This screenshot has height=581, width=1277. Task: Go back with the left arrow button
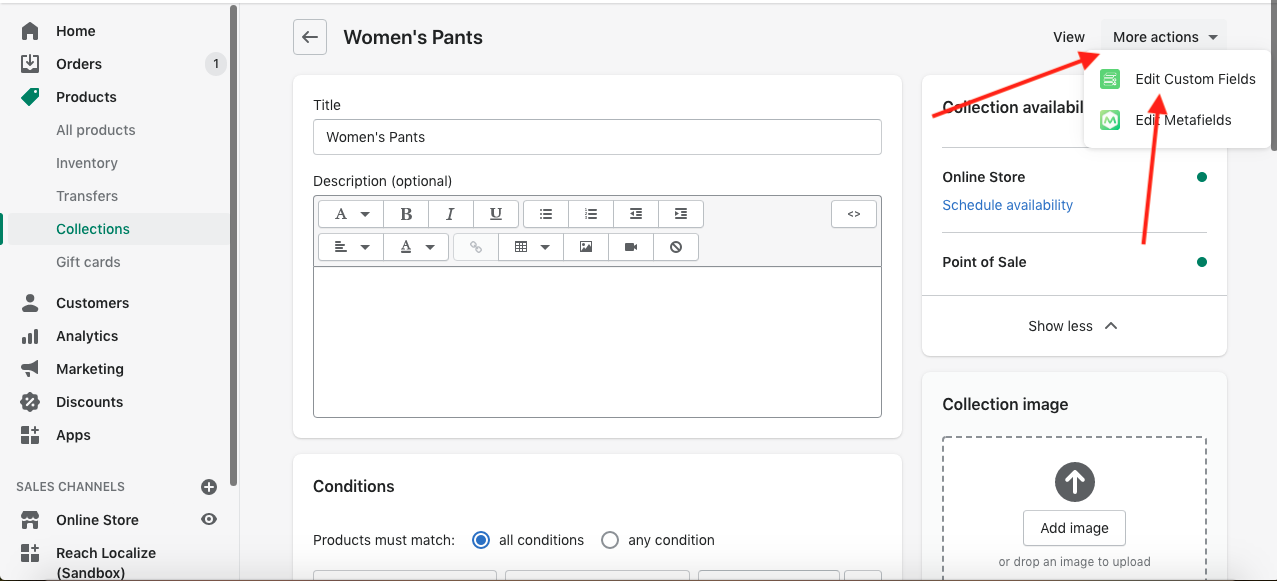310,37
